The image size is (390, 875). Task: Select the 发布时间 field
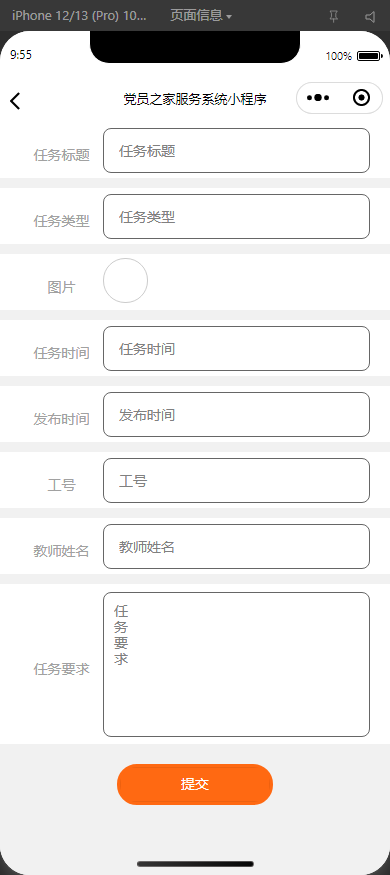[237, 415]
